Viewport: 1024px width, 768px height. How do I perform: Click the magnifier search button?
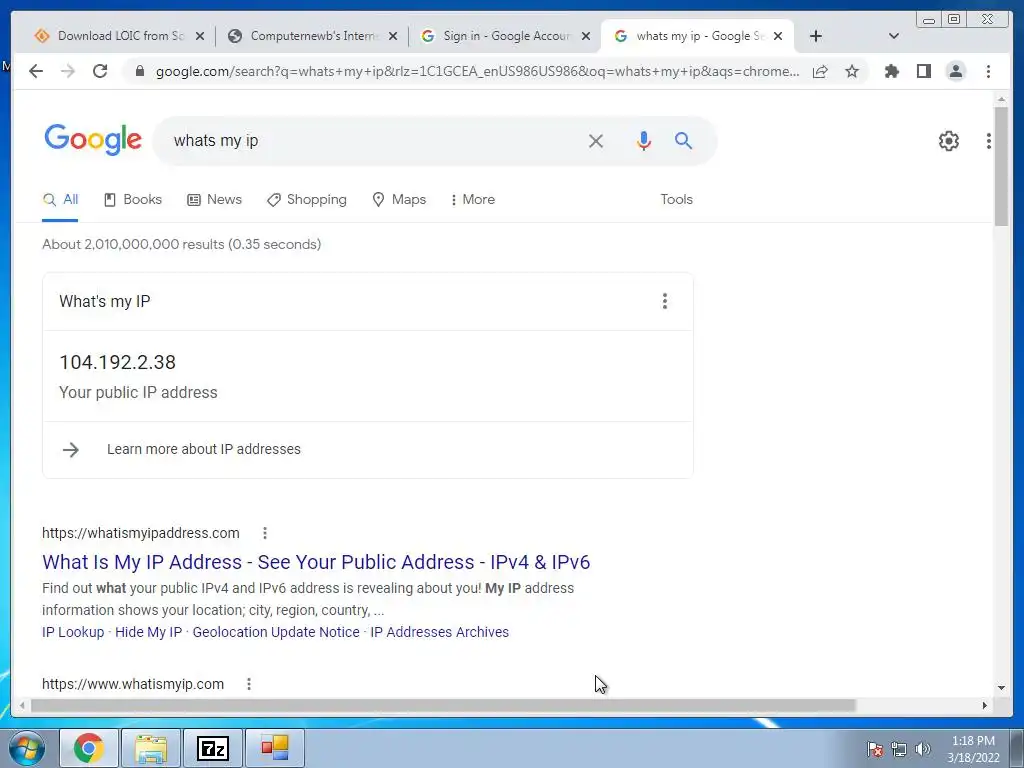683,140
